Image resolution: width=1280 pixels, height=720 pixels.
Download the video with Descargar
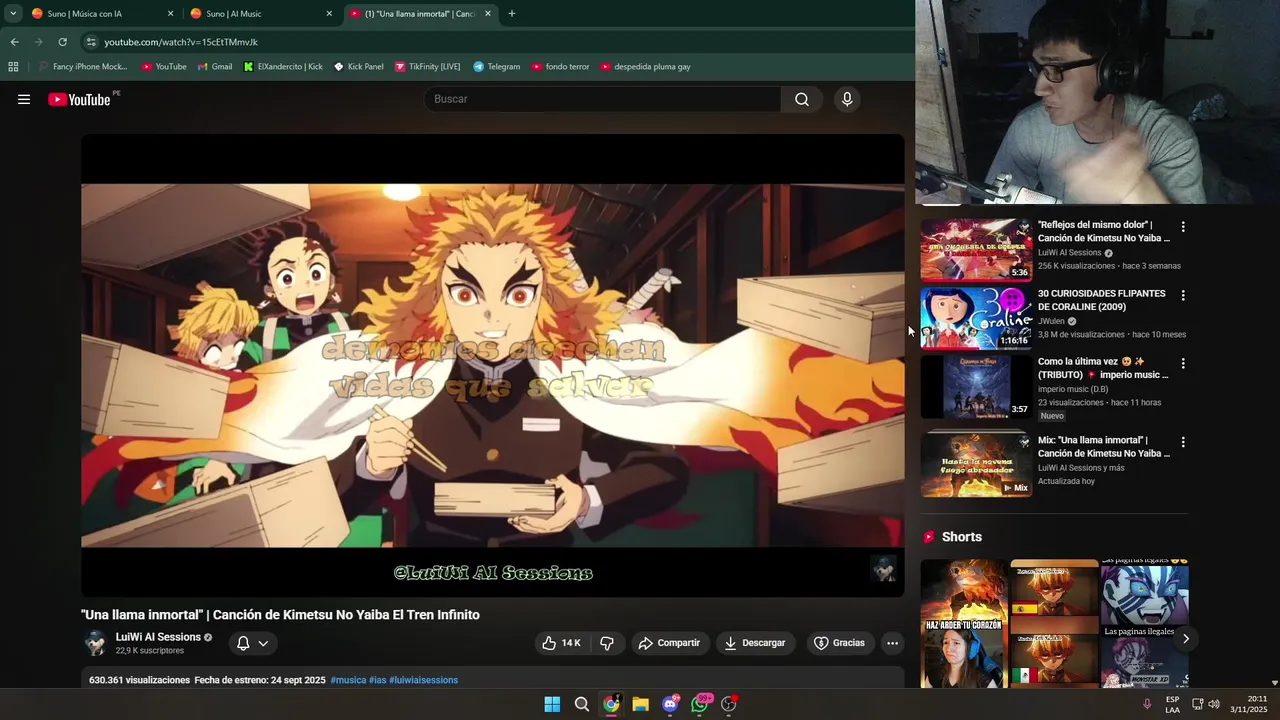point(756,643)
